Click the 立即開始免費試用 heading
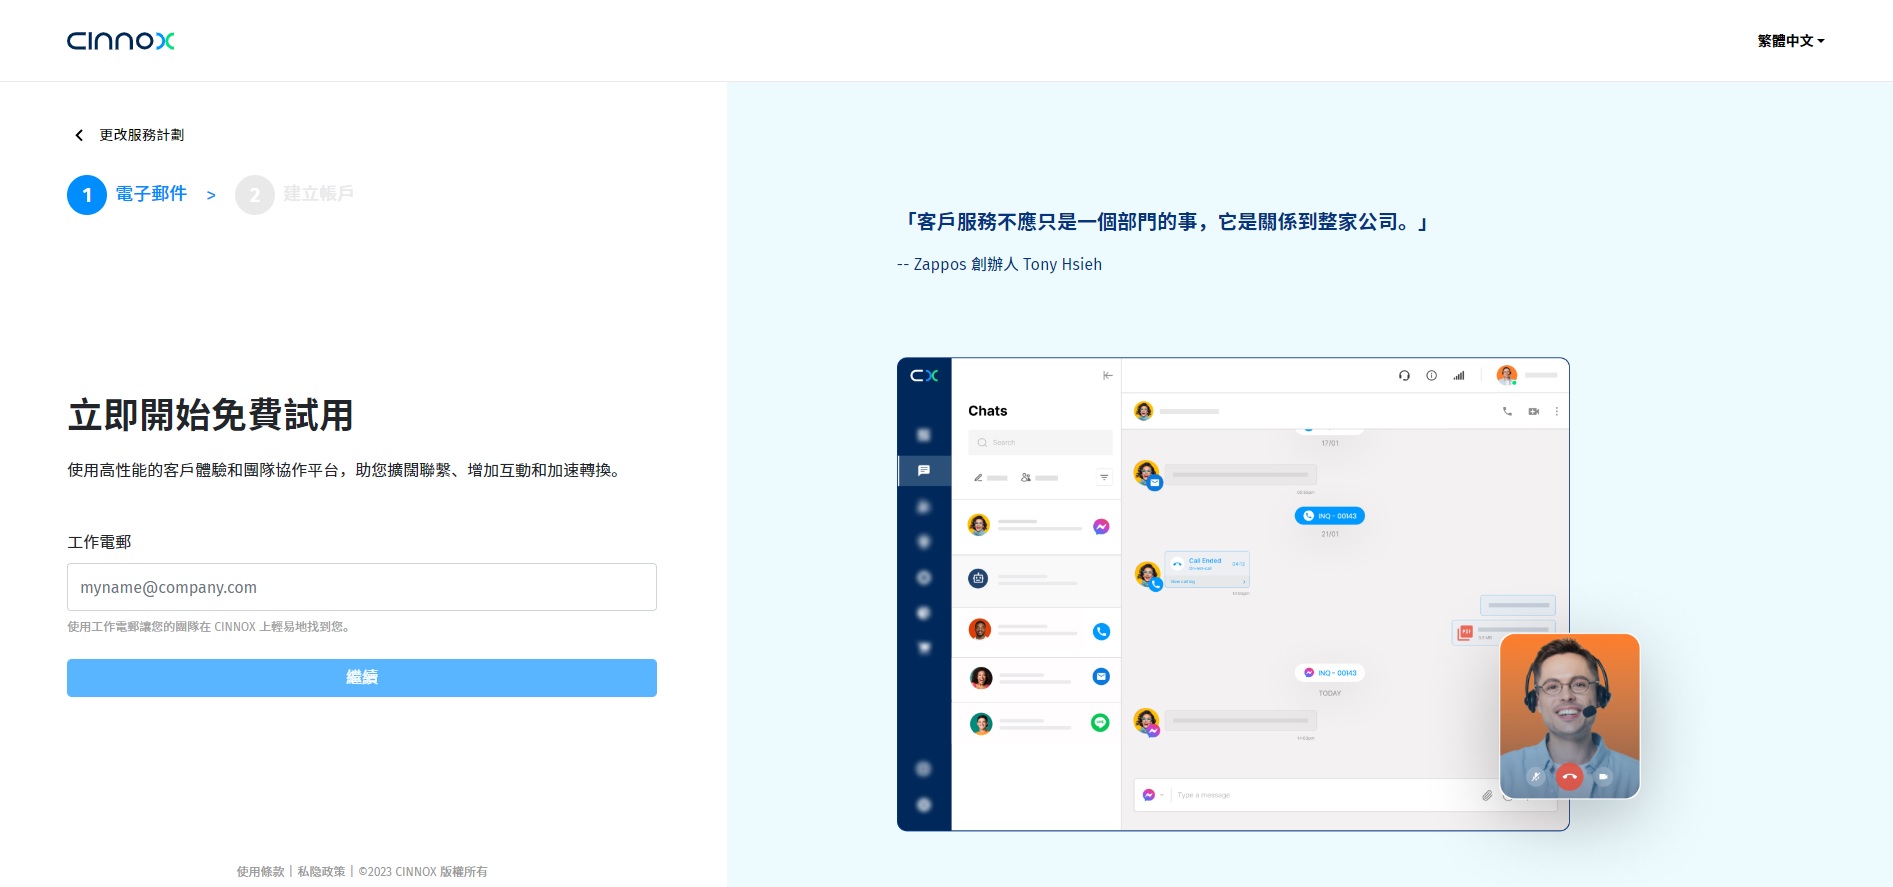The width and height of the screenshot is (1893, 887). coord(210,415)
